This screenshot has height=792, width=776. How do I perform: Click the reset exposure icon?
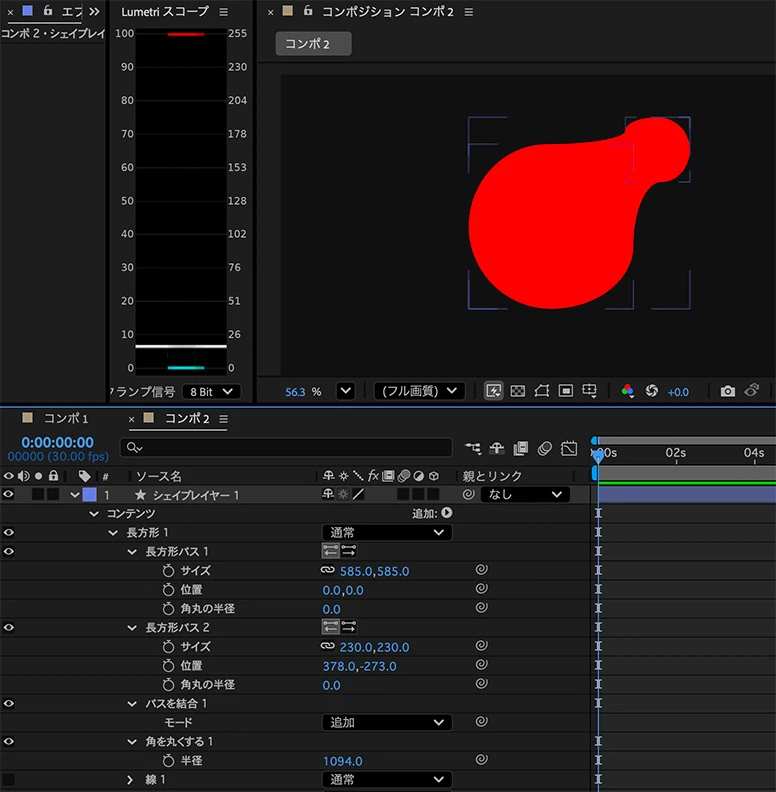click(x=652, y=391)
